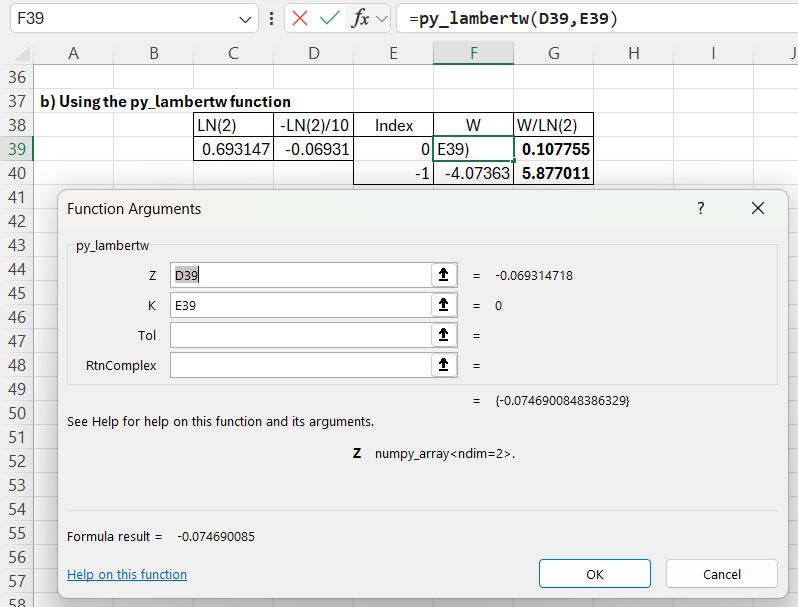Click the empty Tol input field
Viewport: 798px width, 607px height.
pos(299,335)
